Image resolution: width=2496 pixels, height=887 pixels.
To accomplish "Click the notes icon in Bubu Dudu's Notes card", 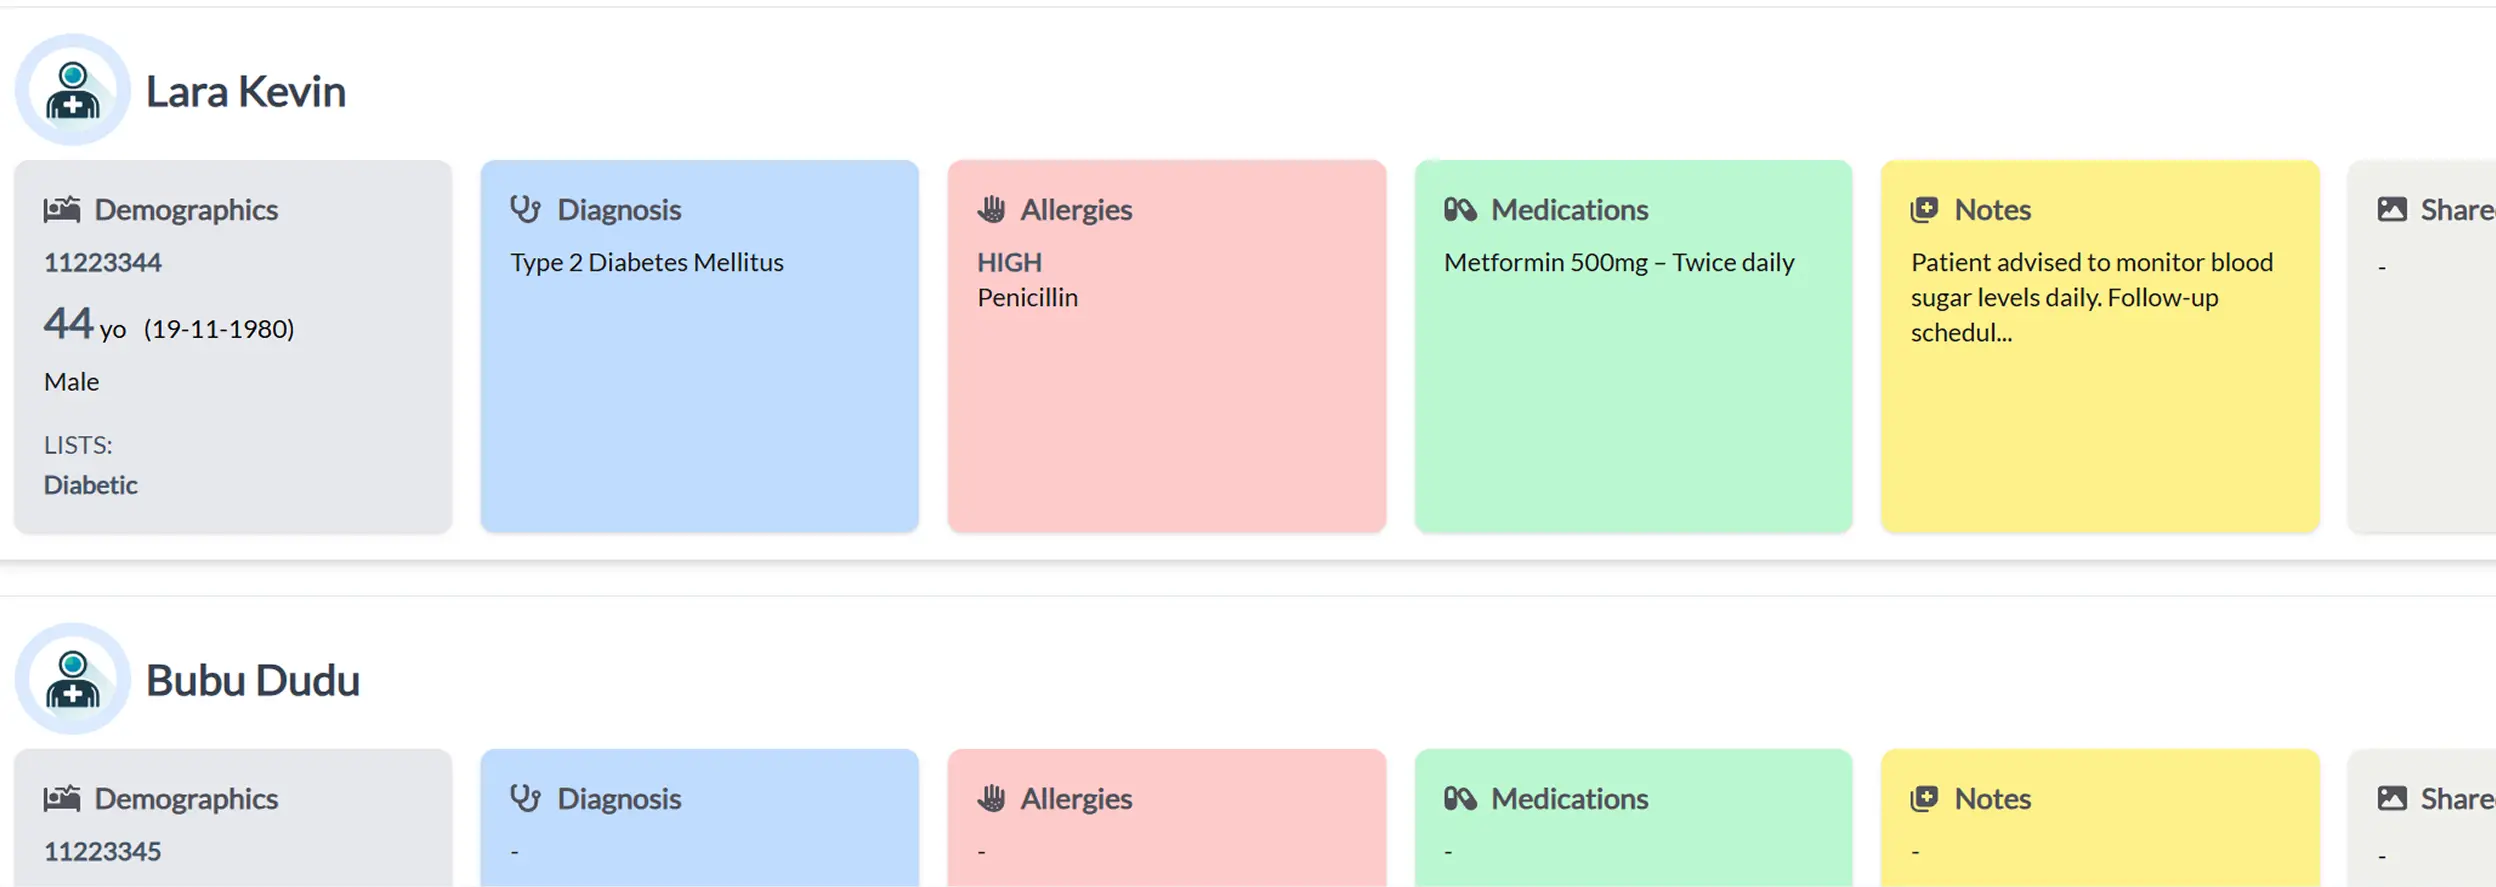I will click(x=1925, y=799).
